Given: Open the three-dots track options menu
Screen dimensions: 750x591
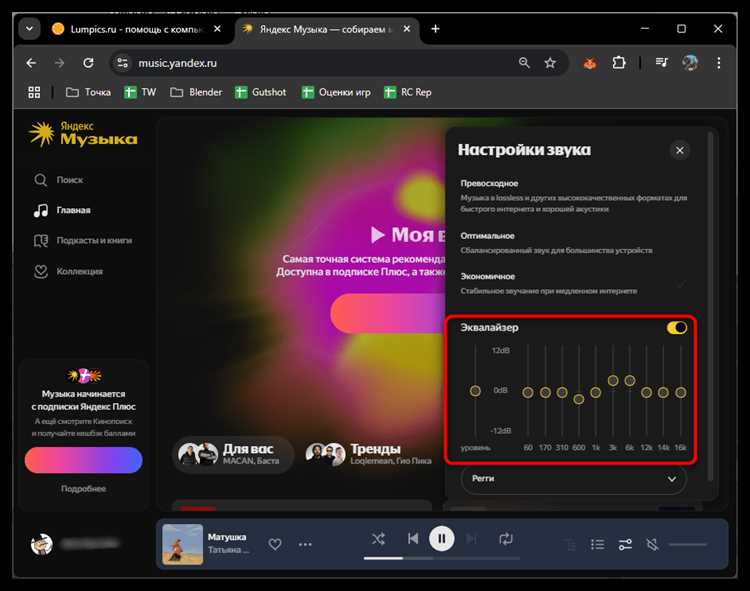Looking at the screenshot, I should tap(305, 544).
